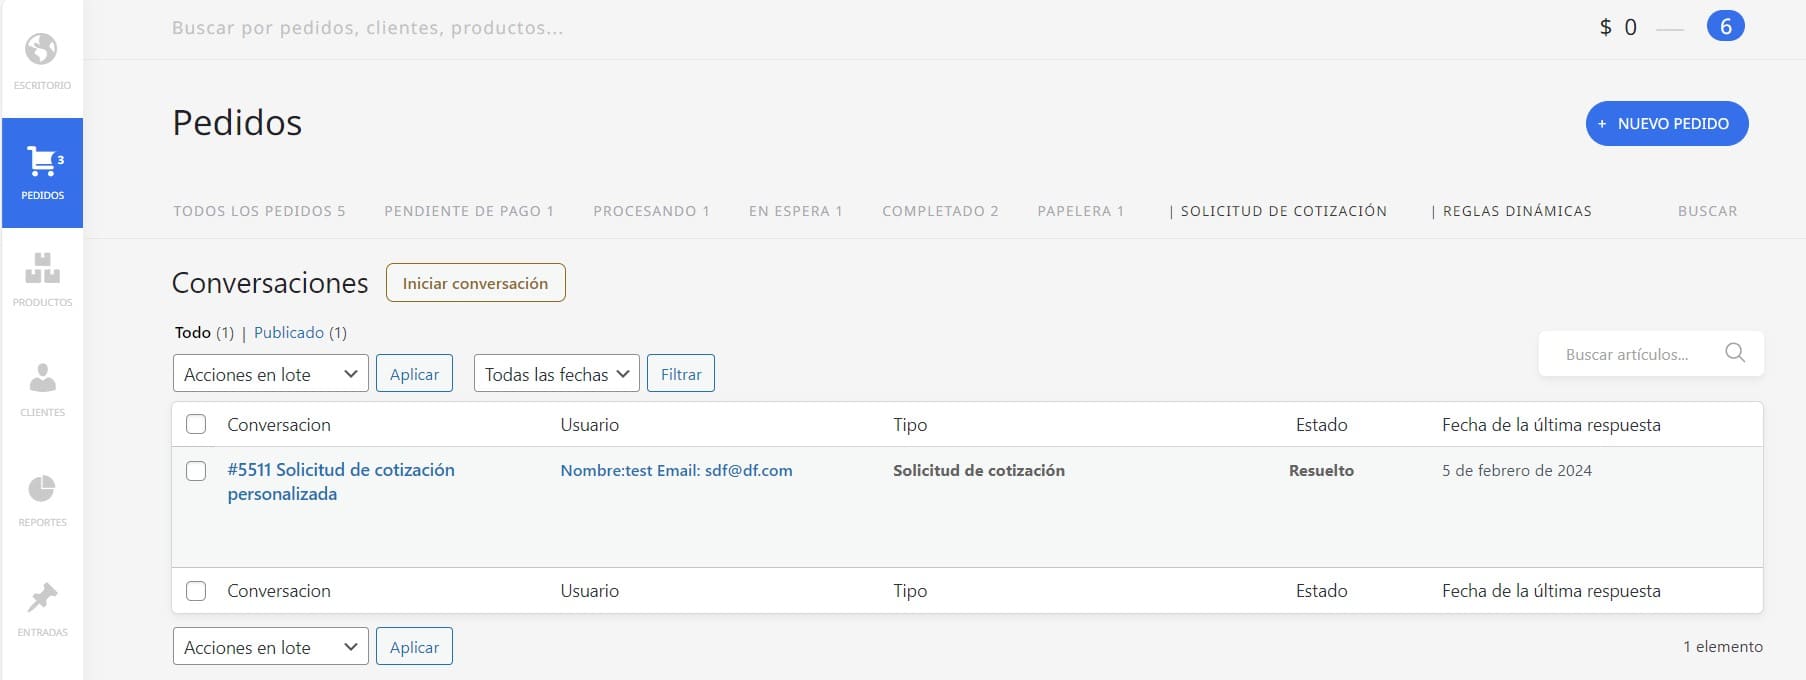Click the Filtrar button
The height and width of the screenshot is (680, 1806).
tap(681, 374)
